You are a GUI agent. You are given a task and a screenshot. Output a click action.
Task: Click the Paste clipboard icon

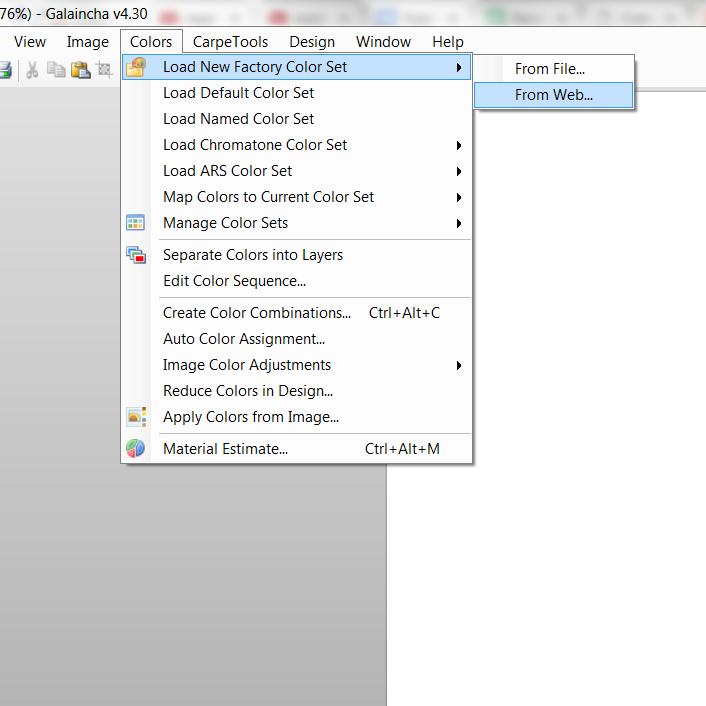[80, 70]
